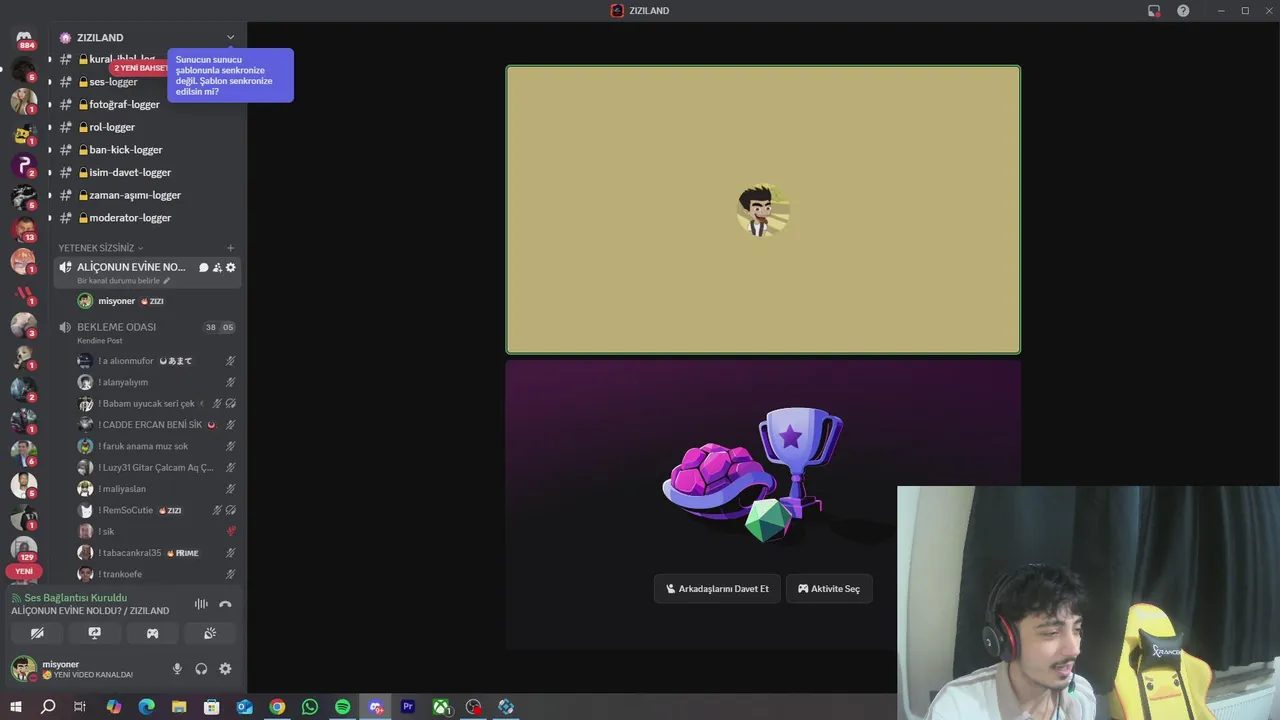The height and width of the screenshot is (720, 1280).
Task: Join BEKLEME ODASI voice channel
Action: (x=148, y=332)
